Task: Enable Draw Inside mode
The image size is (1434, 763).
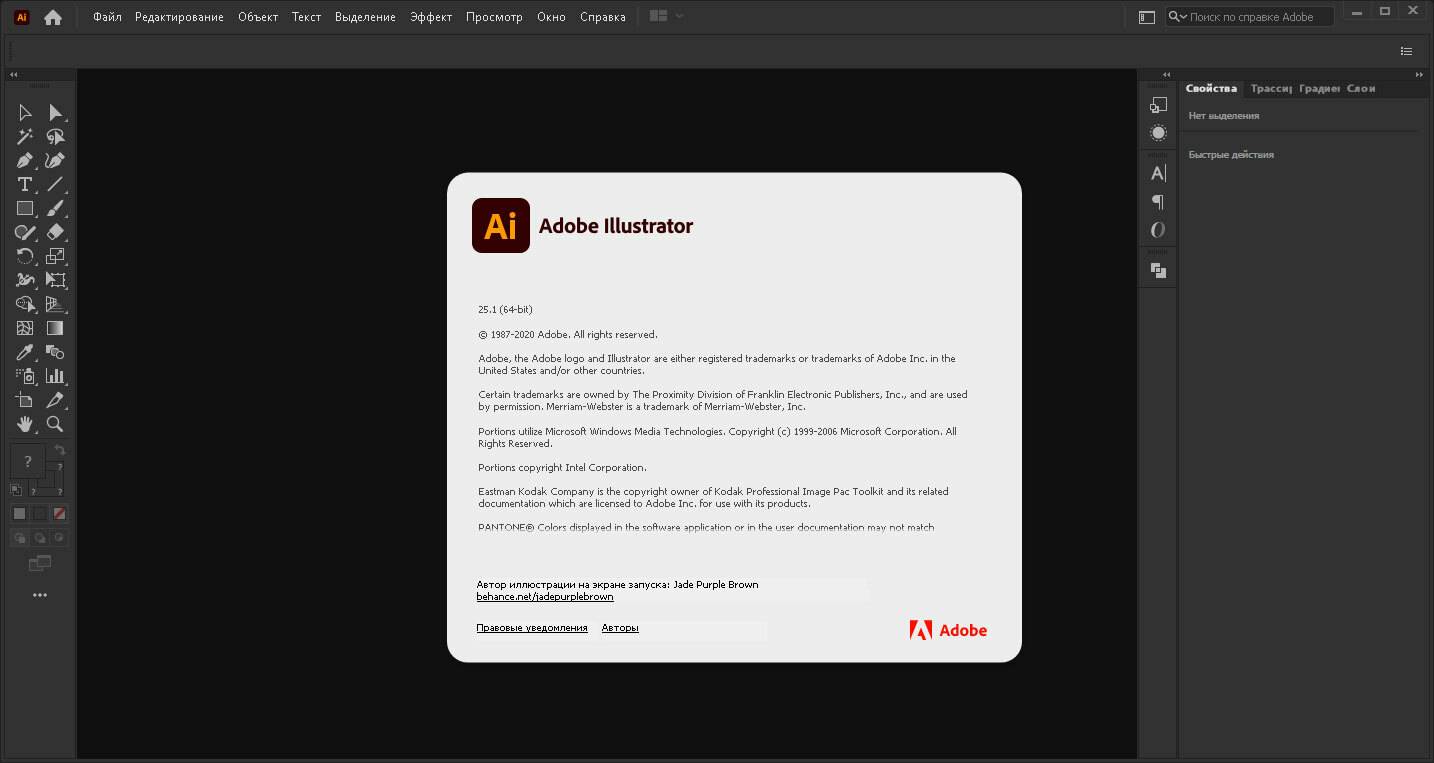Action: tap(59, 538)
